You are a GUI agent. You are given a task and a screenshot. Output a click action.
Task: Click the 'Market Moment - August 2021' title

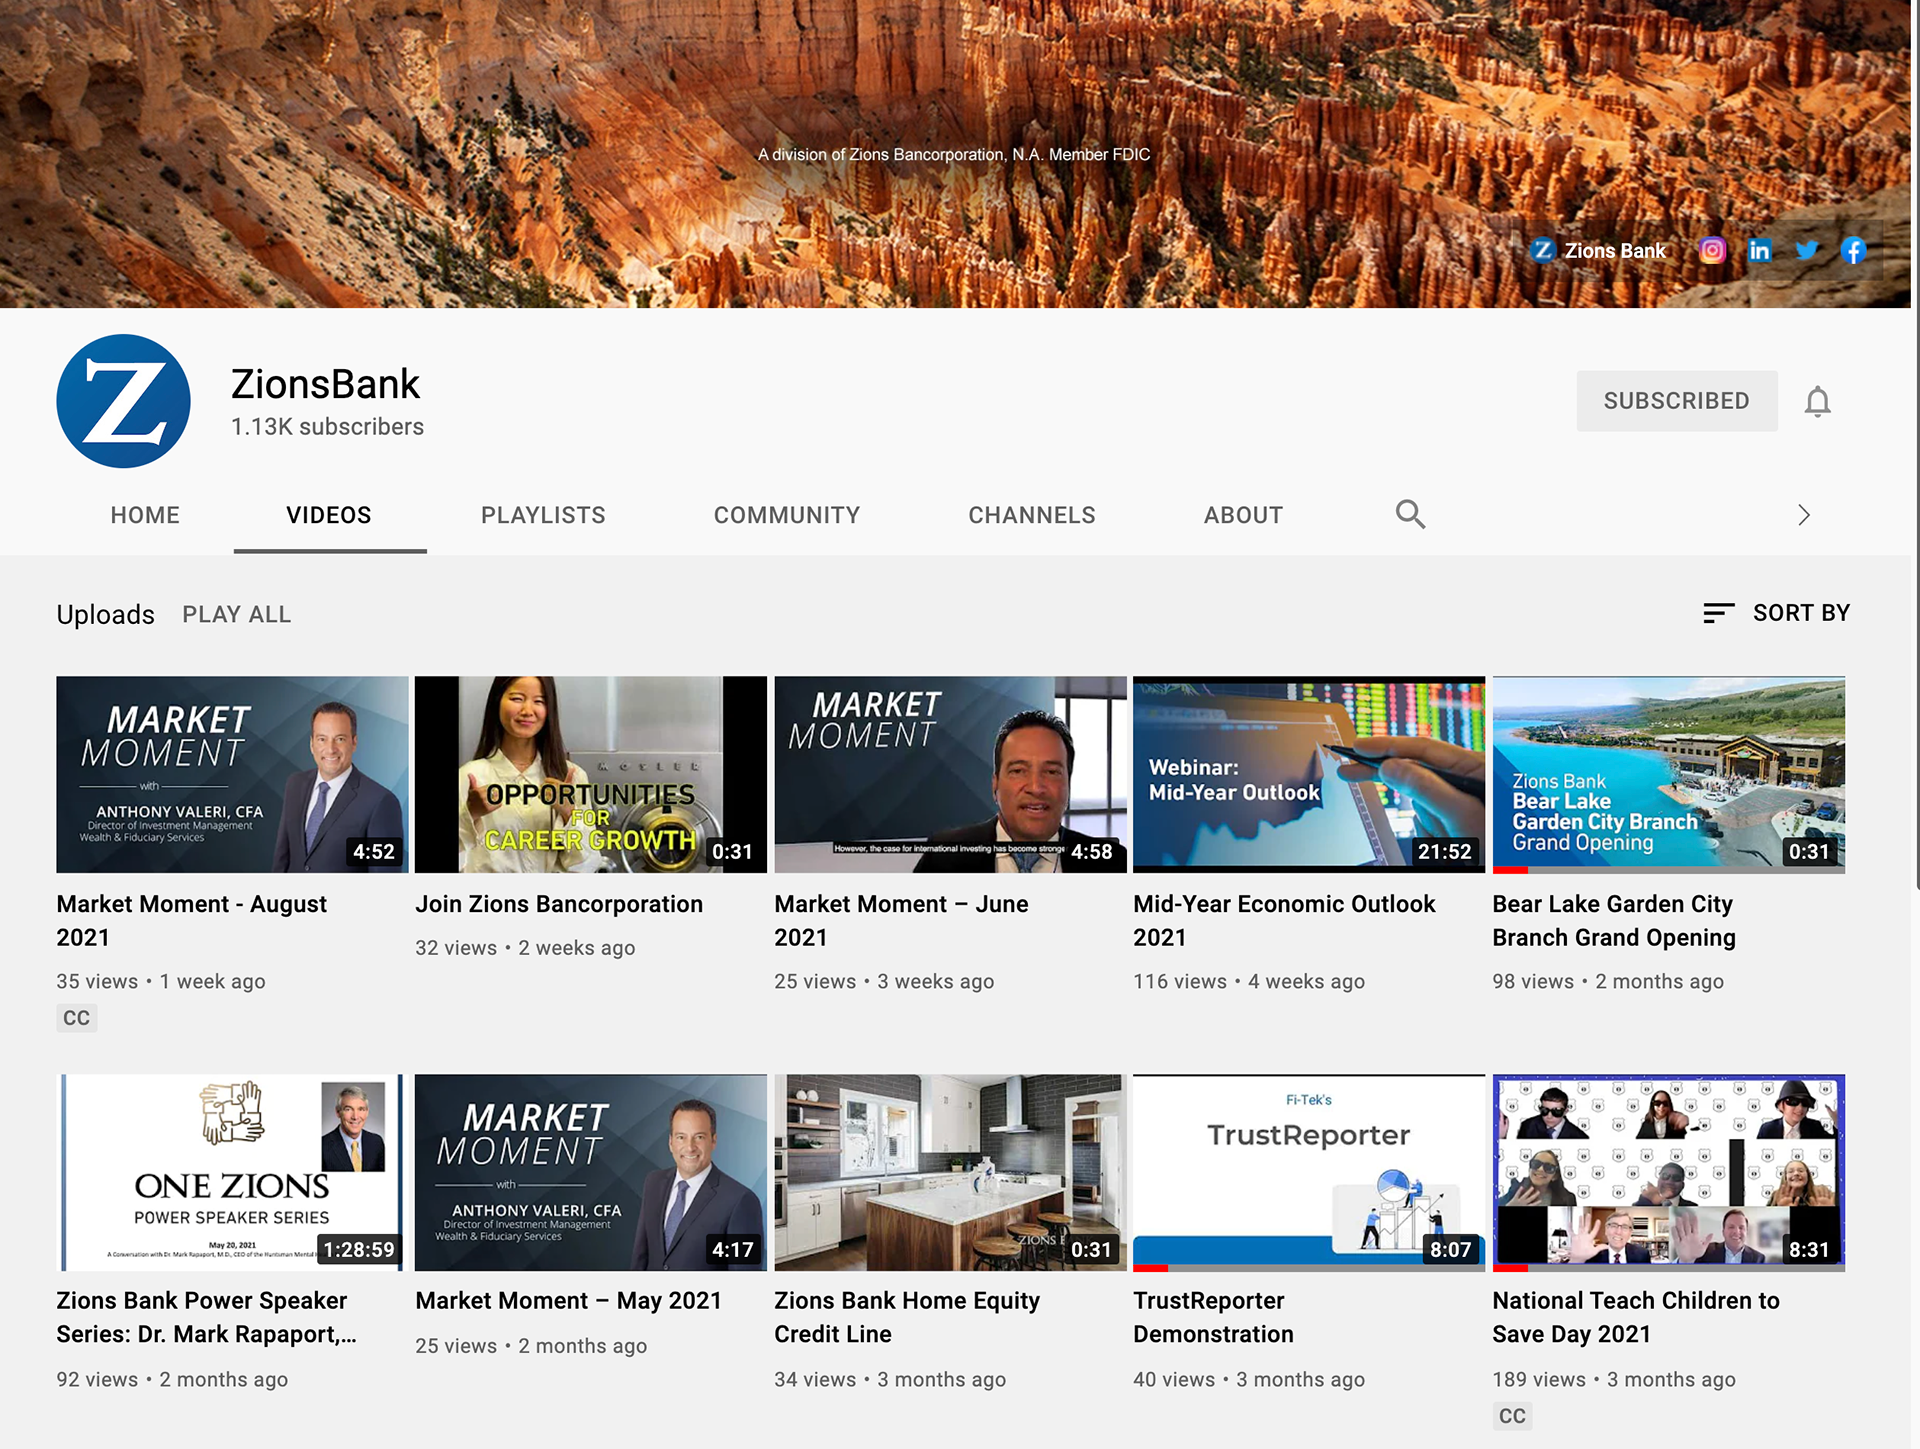[192, 920]
